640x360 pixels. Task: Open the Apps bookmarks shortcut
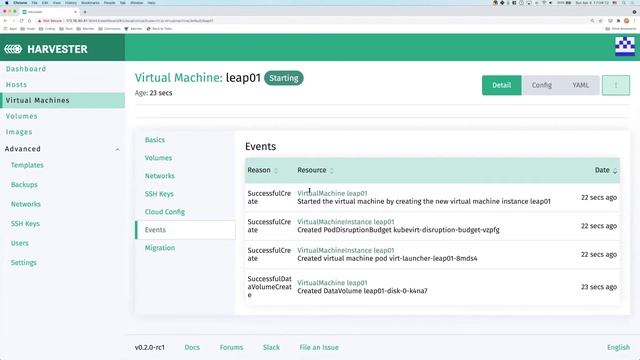pyautogui.click(x=11, y=29)
